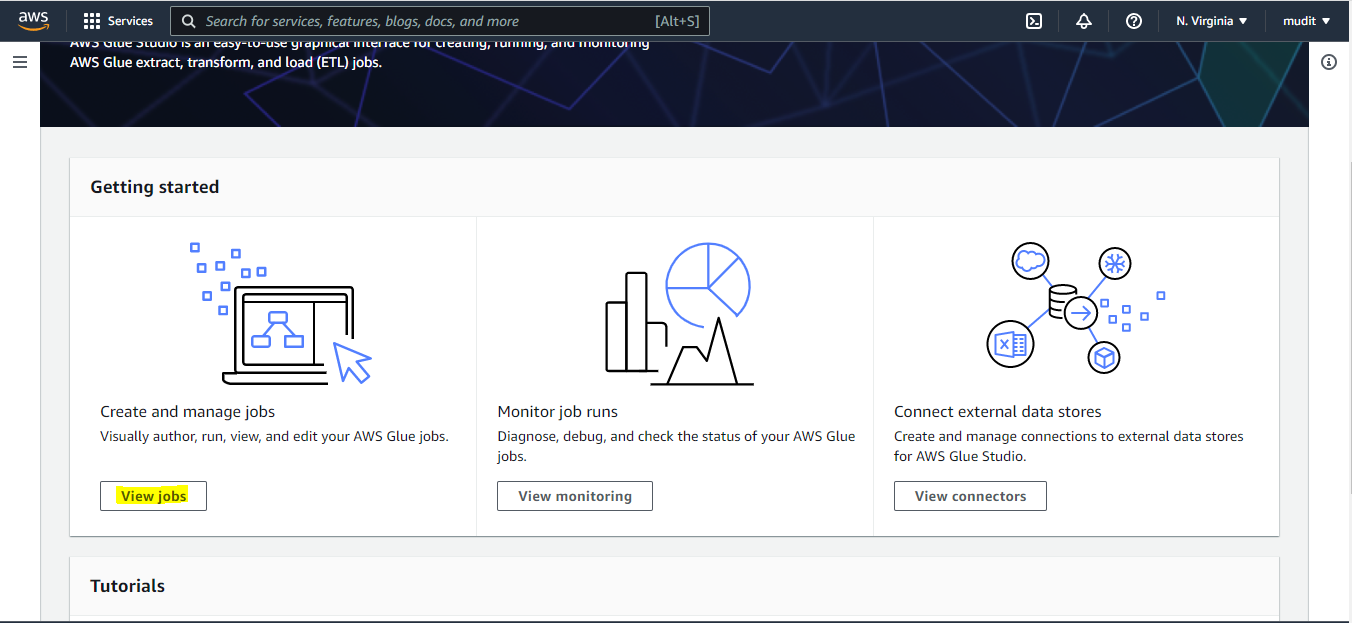This screenshot has width=1352, height=623.
Task: Open the help question mark menu
Action: click(x=1134, y=21)
